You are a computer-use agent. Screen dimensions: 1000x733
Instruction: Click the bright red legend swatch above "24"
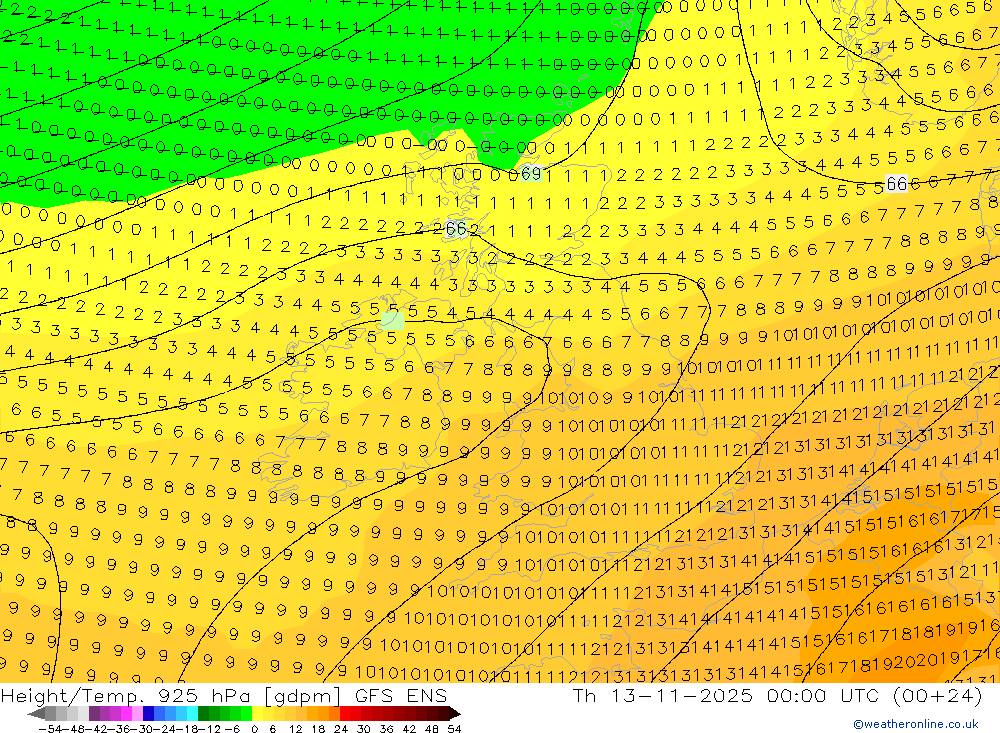pyautogui.click(x=345, y=714)
